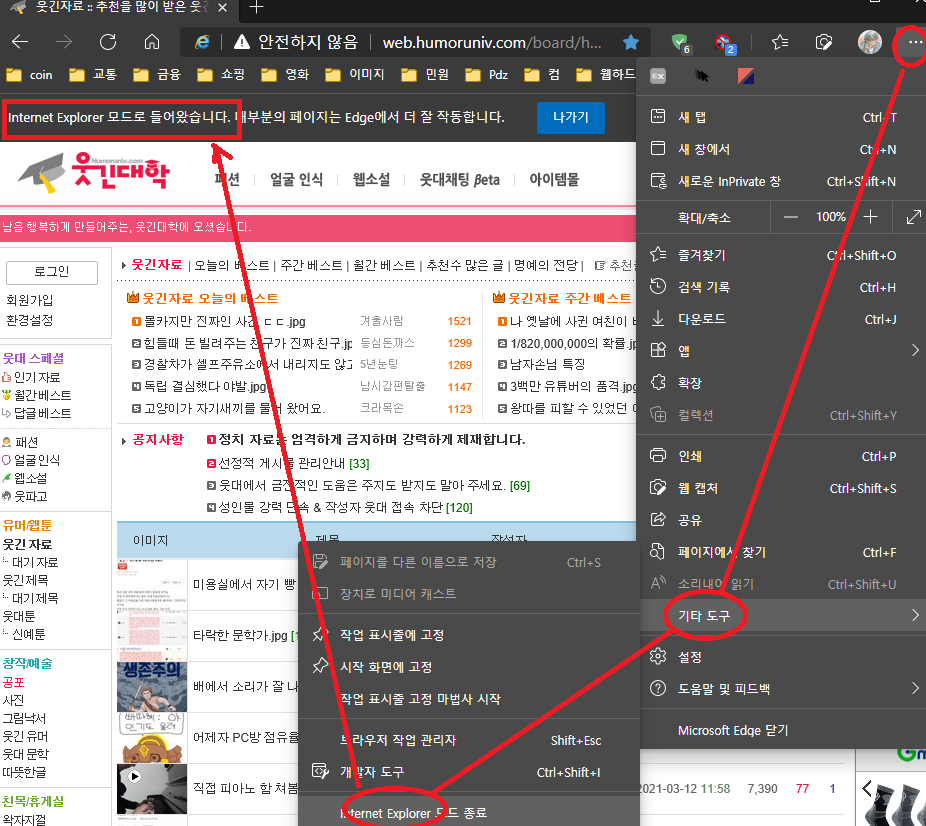Go back with the browser back arrow

20,42
